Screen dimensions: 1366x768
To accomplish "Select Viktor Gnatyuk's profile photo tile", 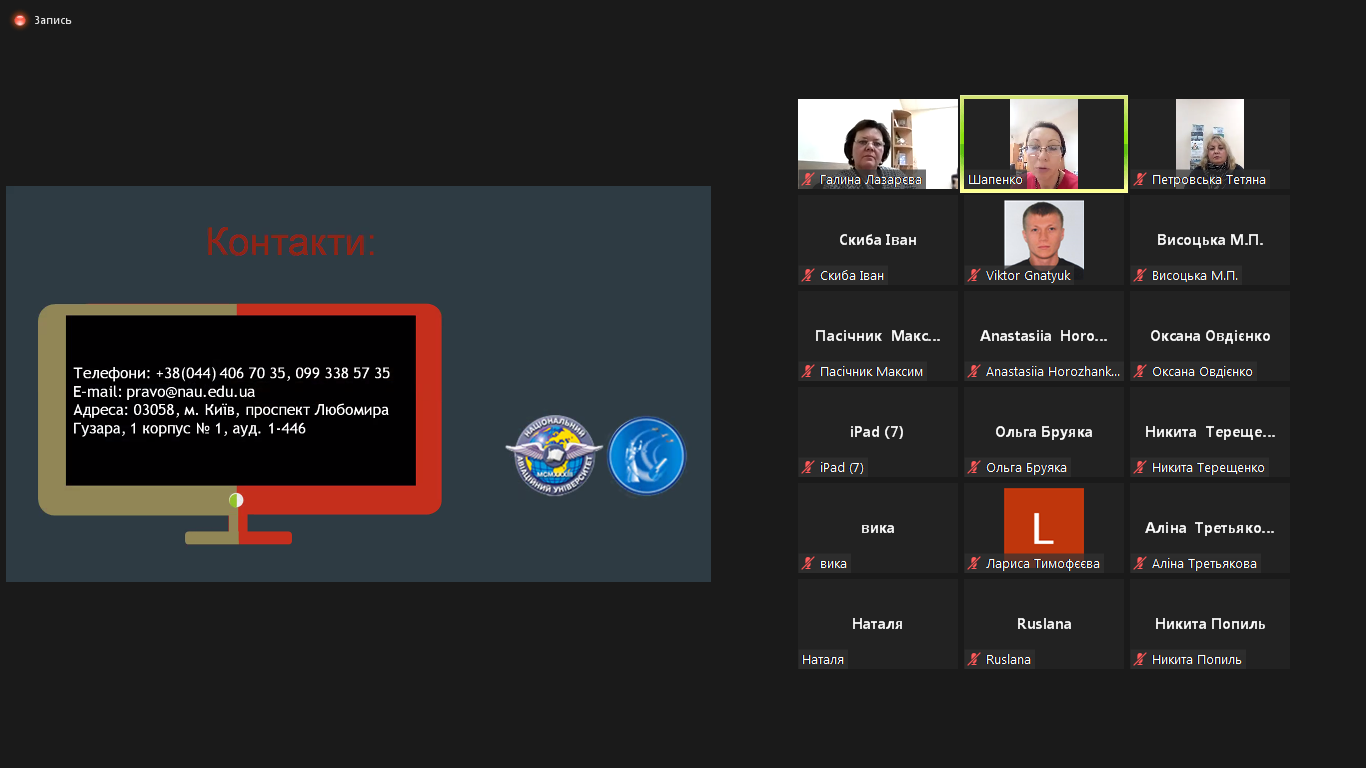I will click(x=1043, y=235).
